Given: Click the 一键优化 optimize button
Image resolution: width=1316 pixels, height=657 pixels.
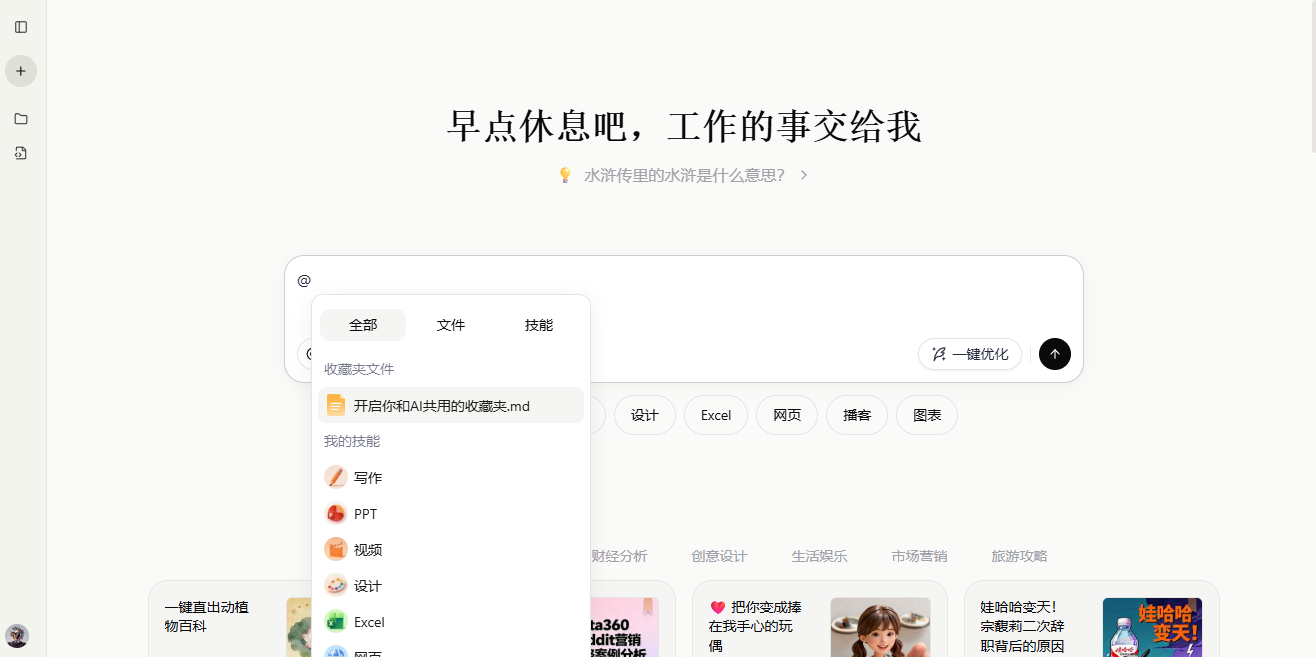Looking at the screenshot, I should pyautogui.click(x=969, y=354).
